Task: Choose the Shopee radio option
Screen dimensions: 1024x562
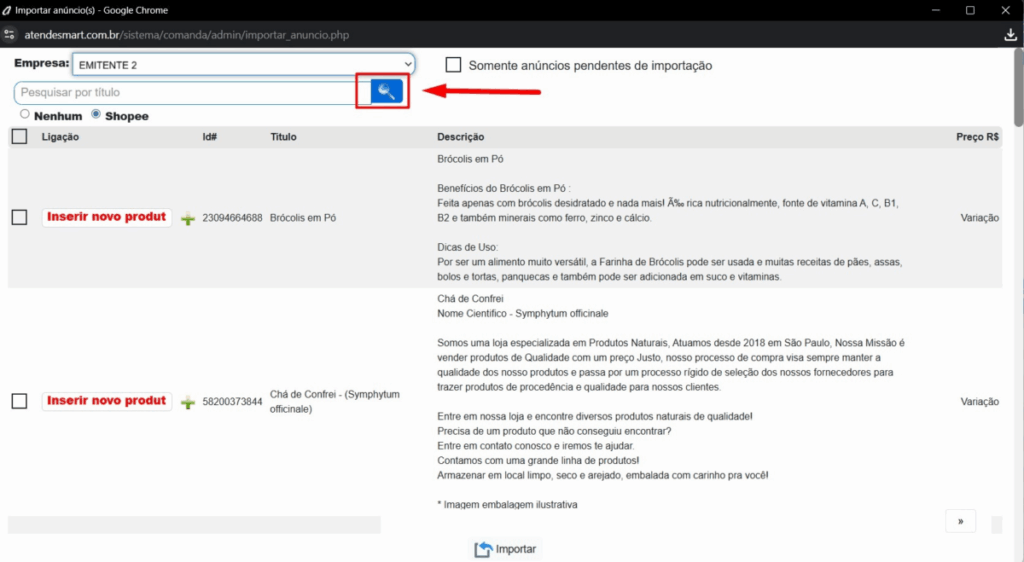Action: click(x=96, y=115)
